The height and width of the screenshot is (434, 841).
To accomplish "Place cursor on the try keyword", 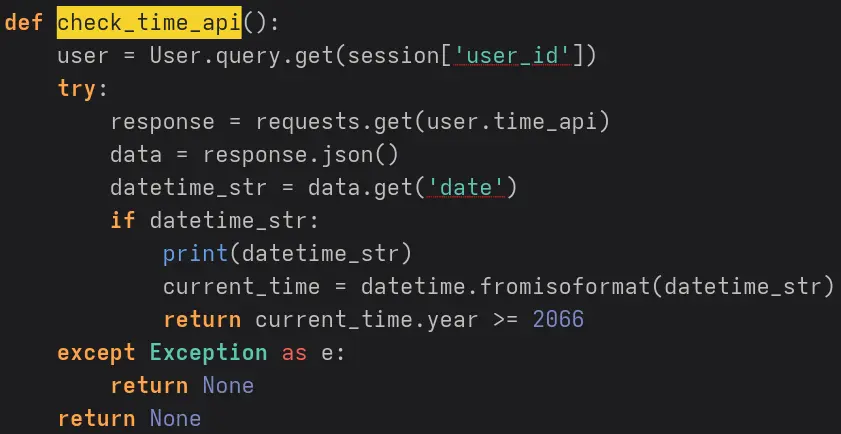I will coord(77,88).
